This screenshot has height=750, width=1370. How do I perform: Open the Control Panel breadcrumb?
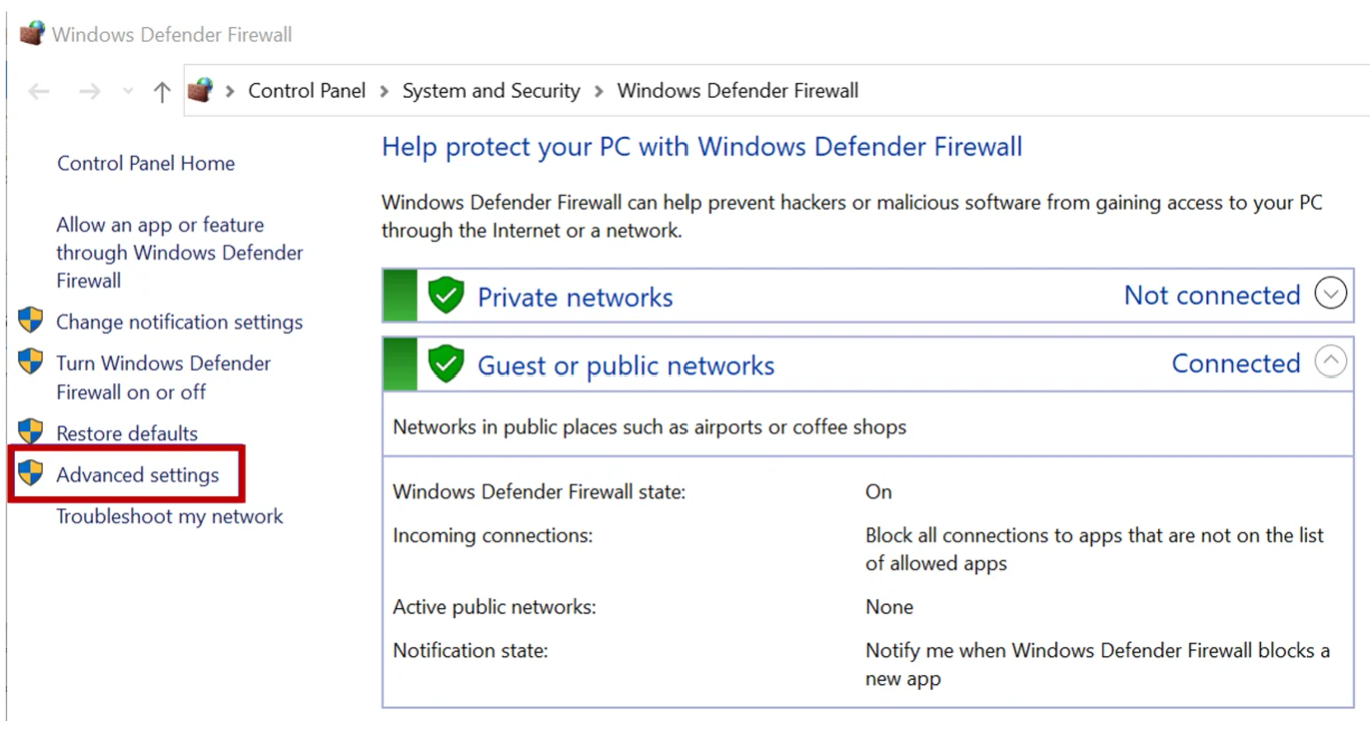click(307, 91)
